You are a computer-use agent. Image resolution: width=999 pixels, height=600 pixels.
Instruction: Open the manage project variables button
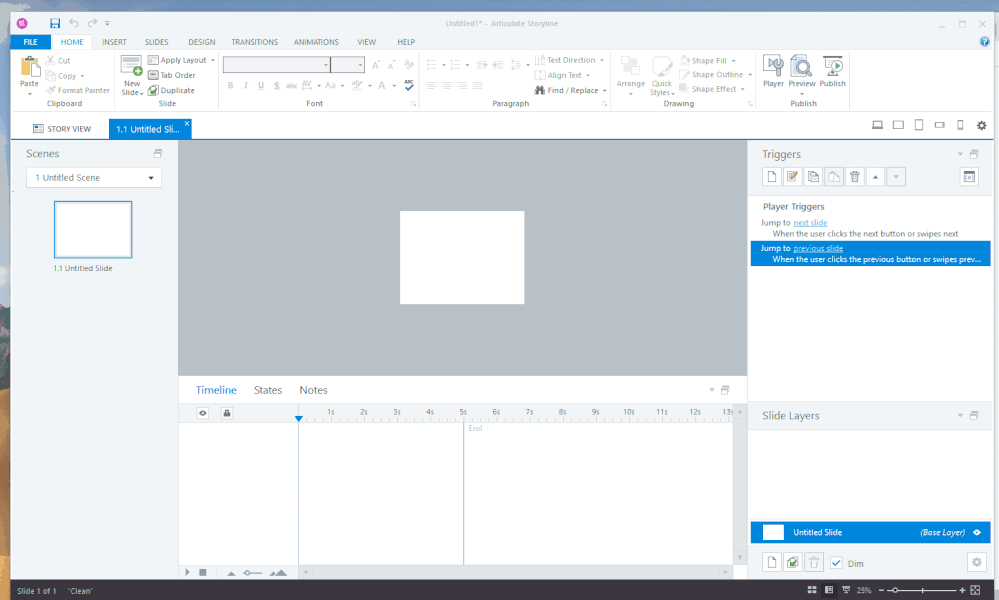pyautogui.click(x=968, y=177)
